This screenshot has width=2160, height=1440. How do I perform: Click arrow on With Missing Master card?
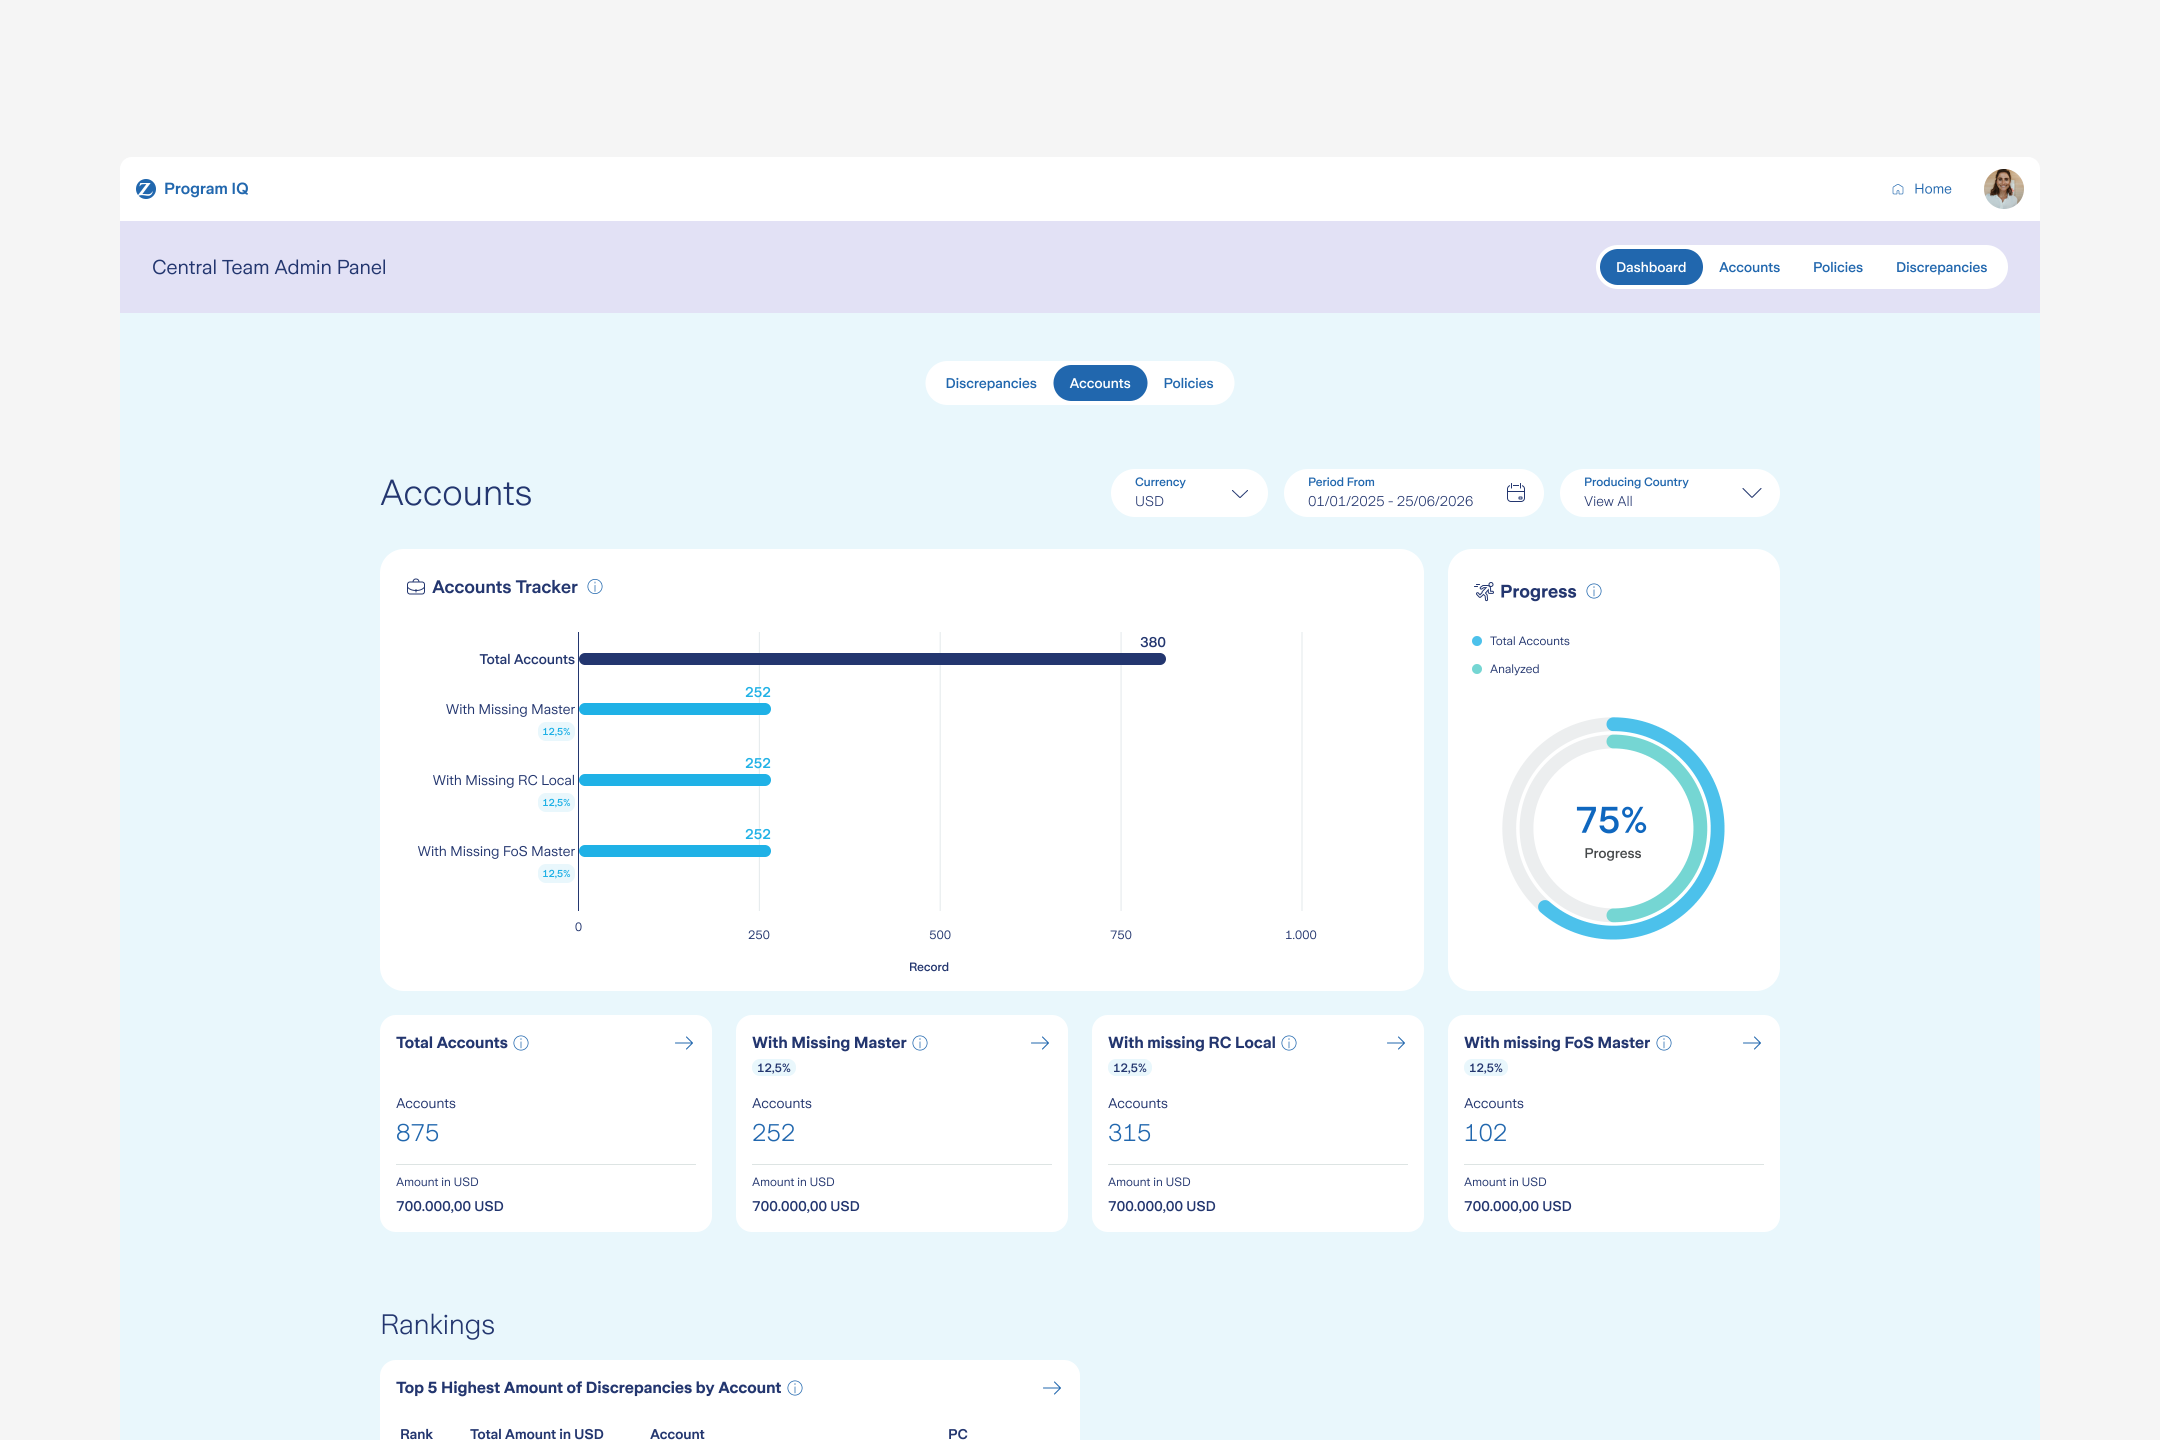(x=1040, y=1043)
